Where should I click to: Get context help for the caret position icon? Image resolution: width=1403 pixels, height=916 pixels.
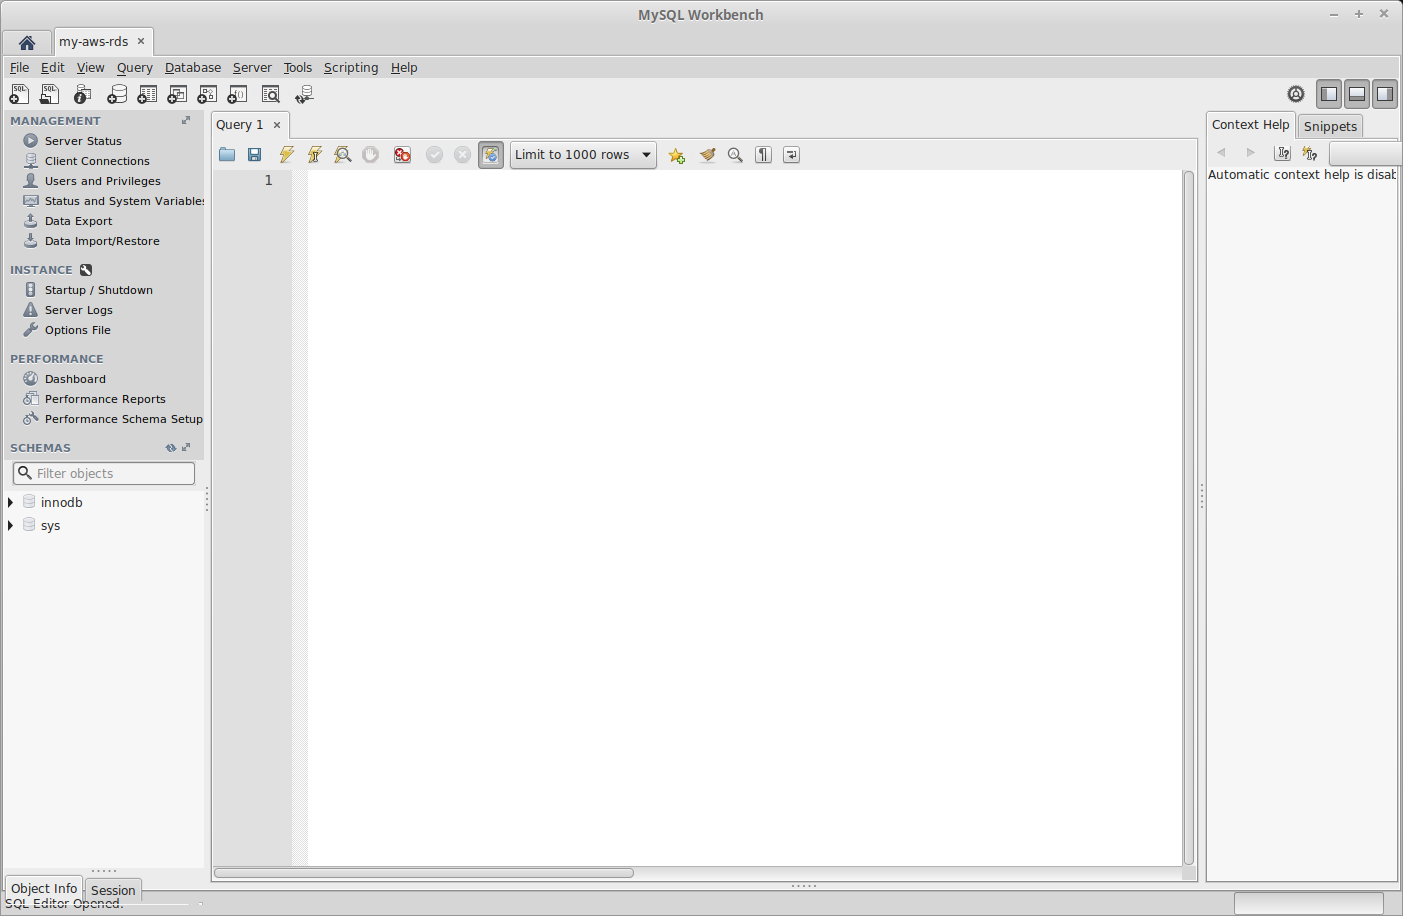[1283, 153]
